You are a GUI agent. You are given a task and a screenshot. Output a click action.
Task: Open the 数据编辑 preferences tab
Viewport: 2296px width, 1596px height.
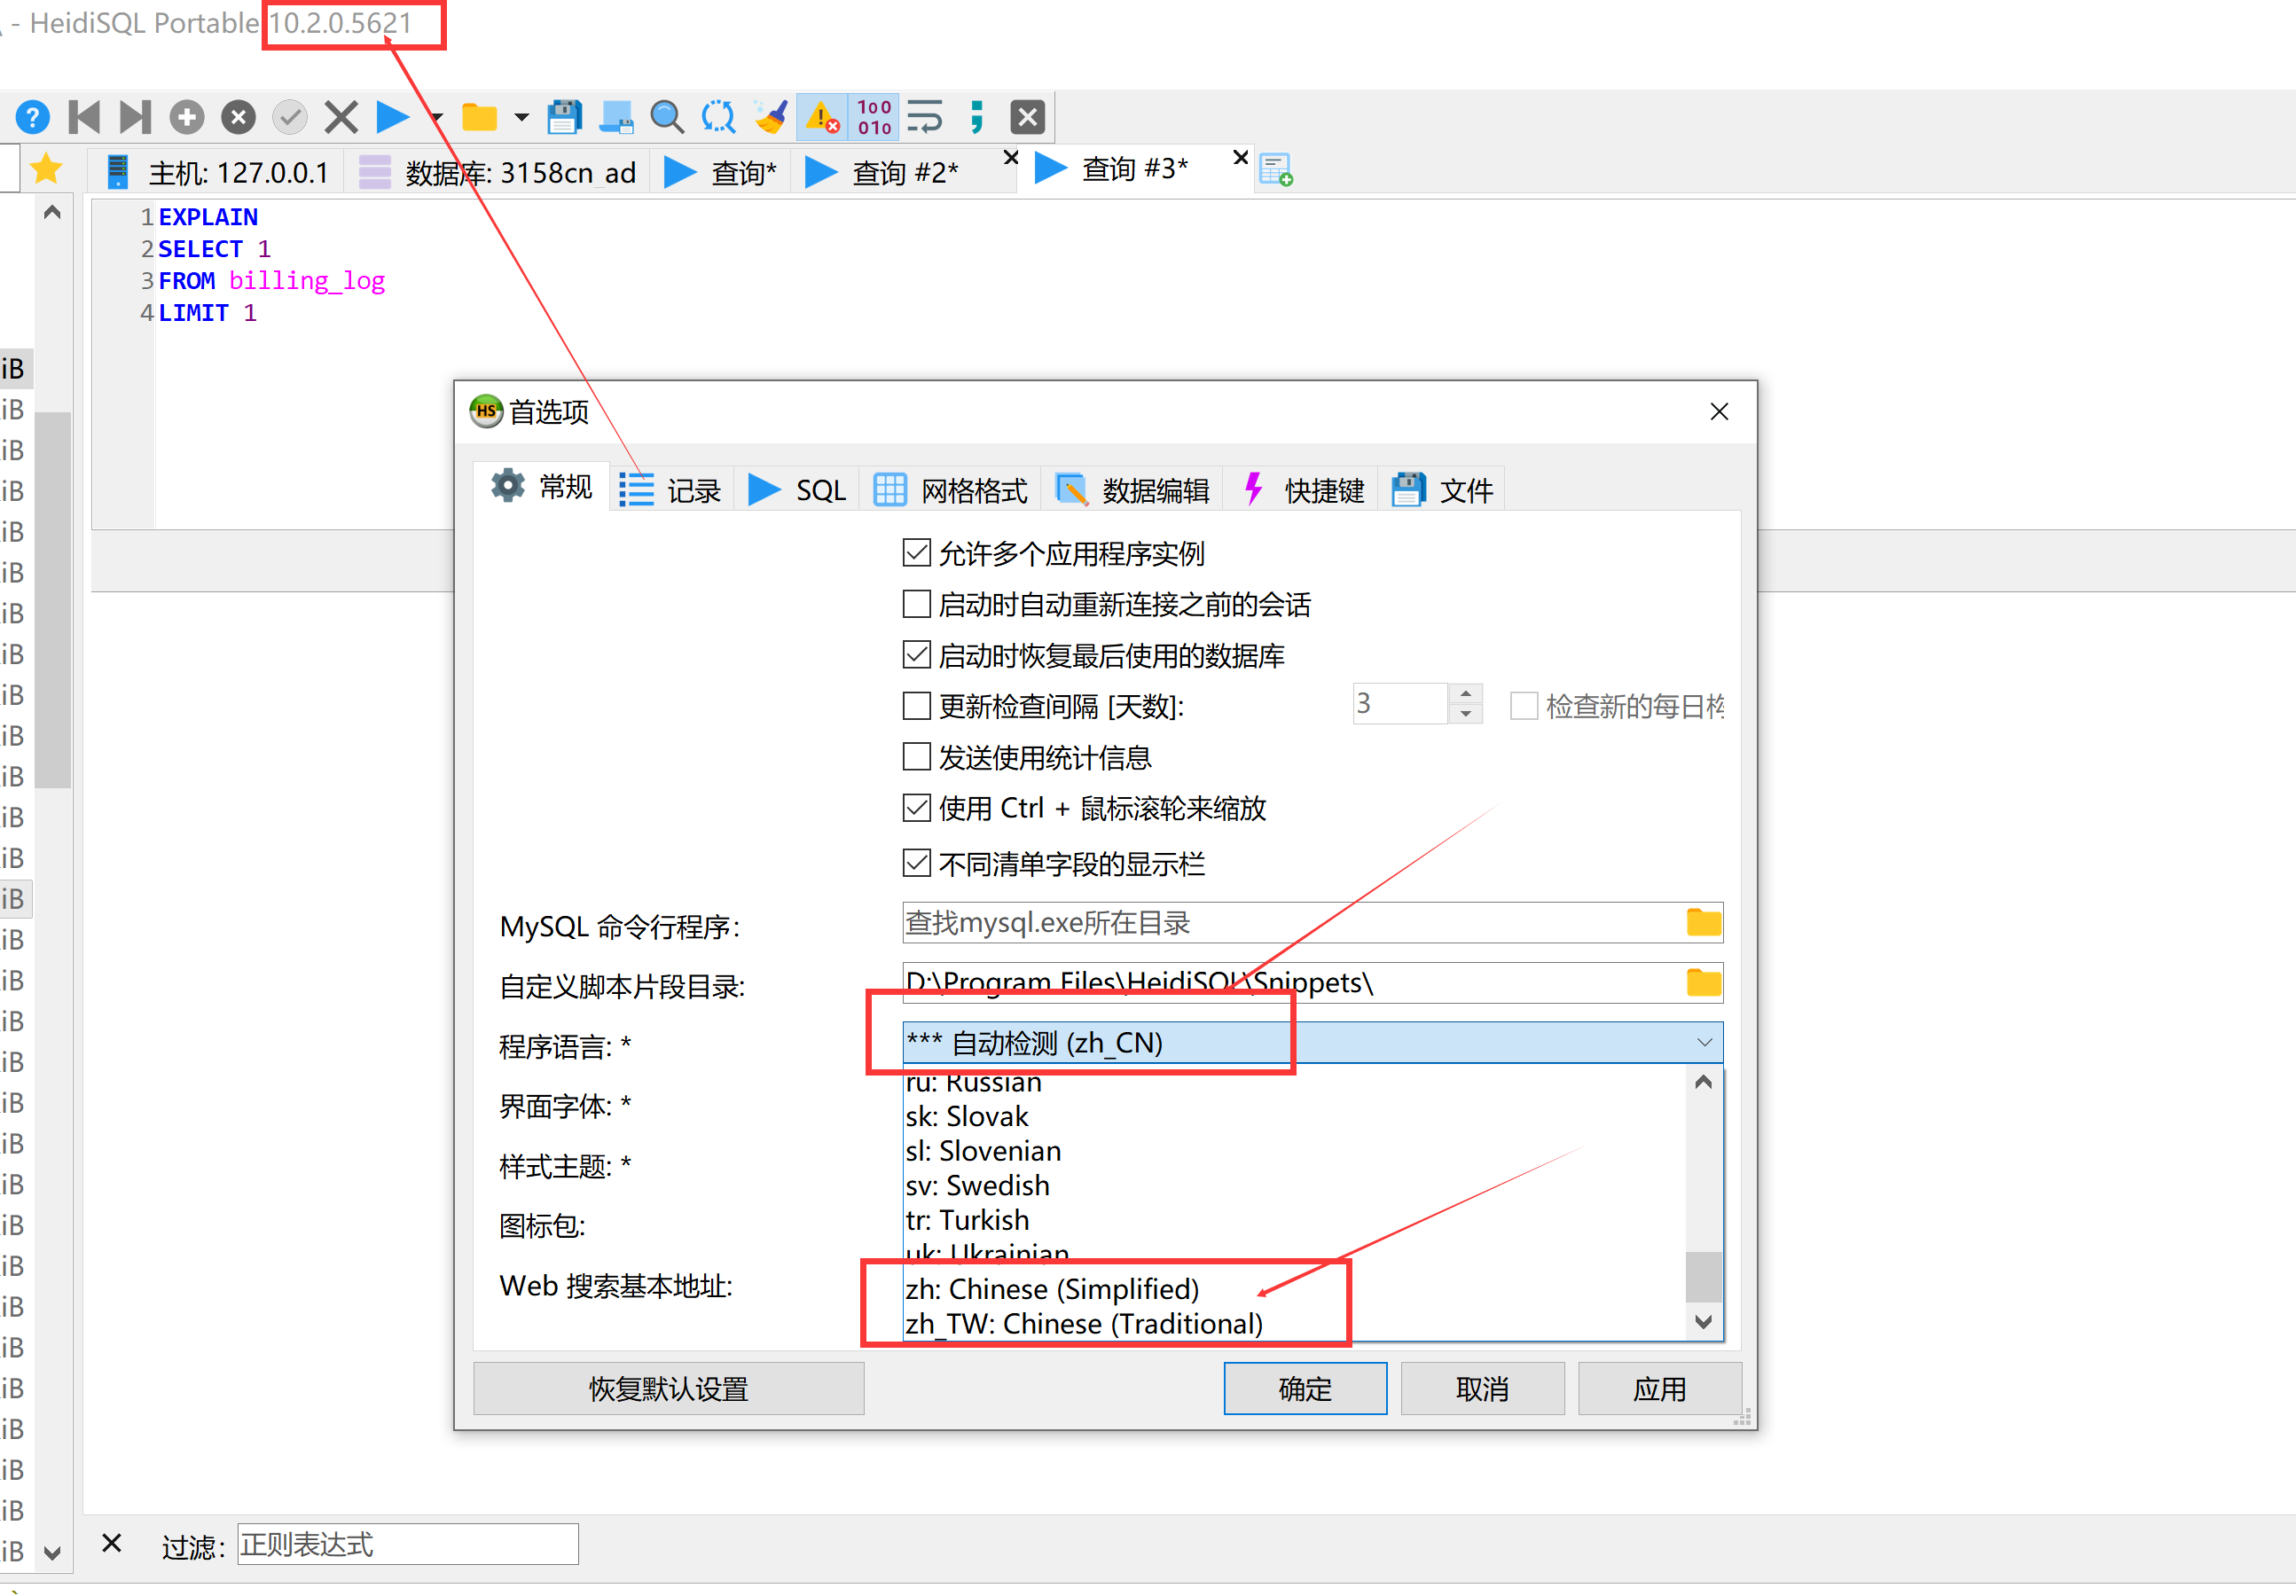(1133, 490)
